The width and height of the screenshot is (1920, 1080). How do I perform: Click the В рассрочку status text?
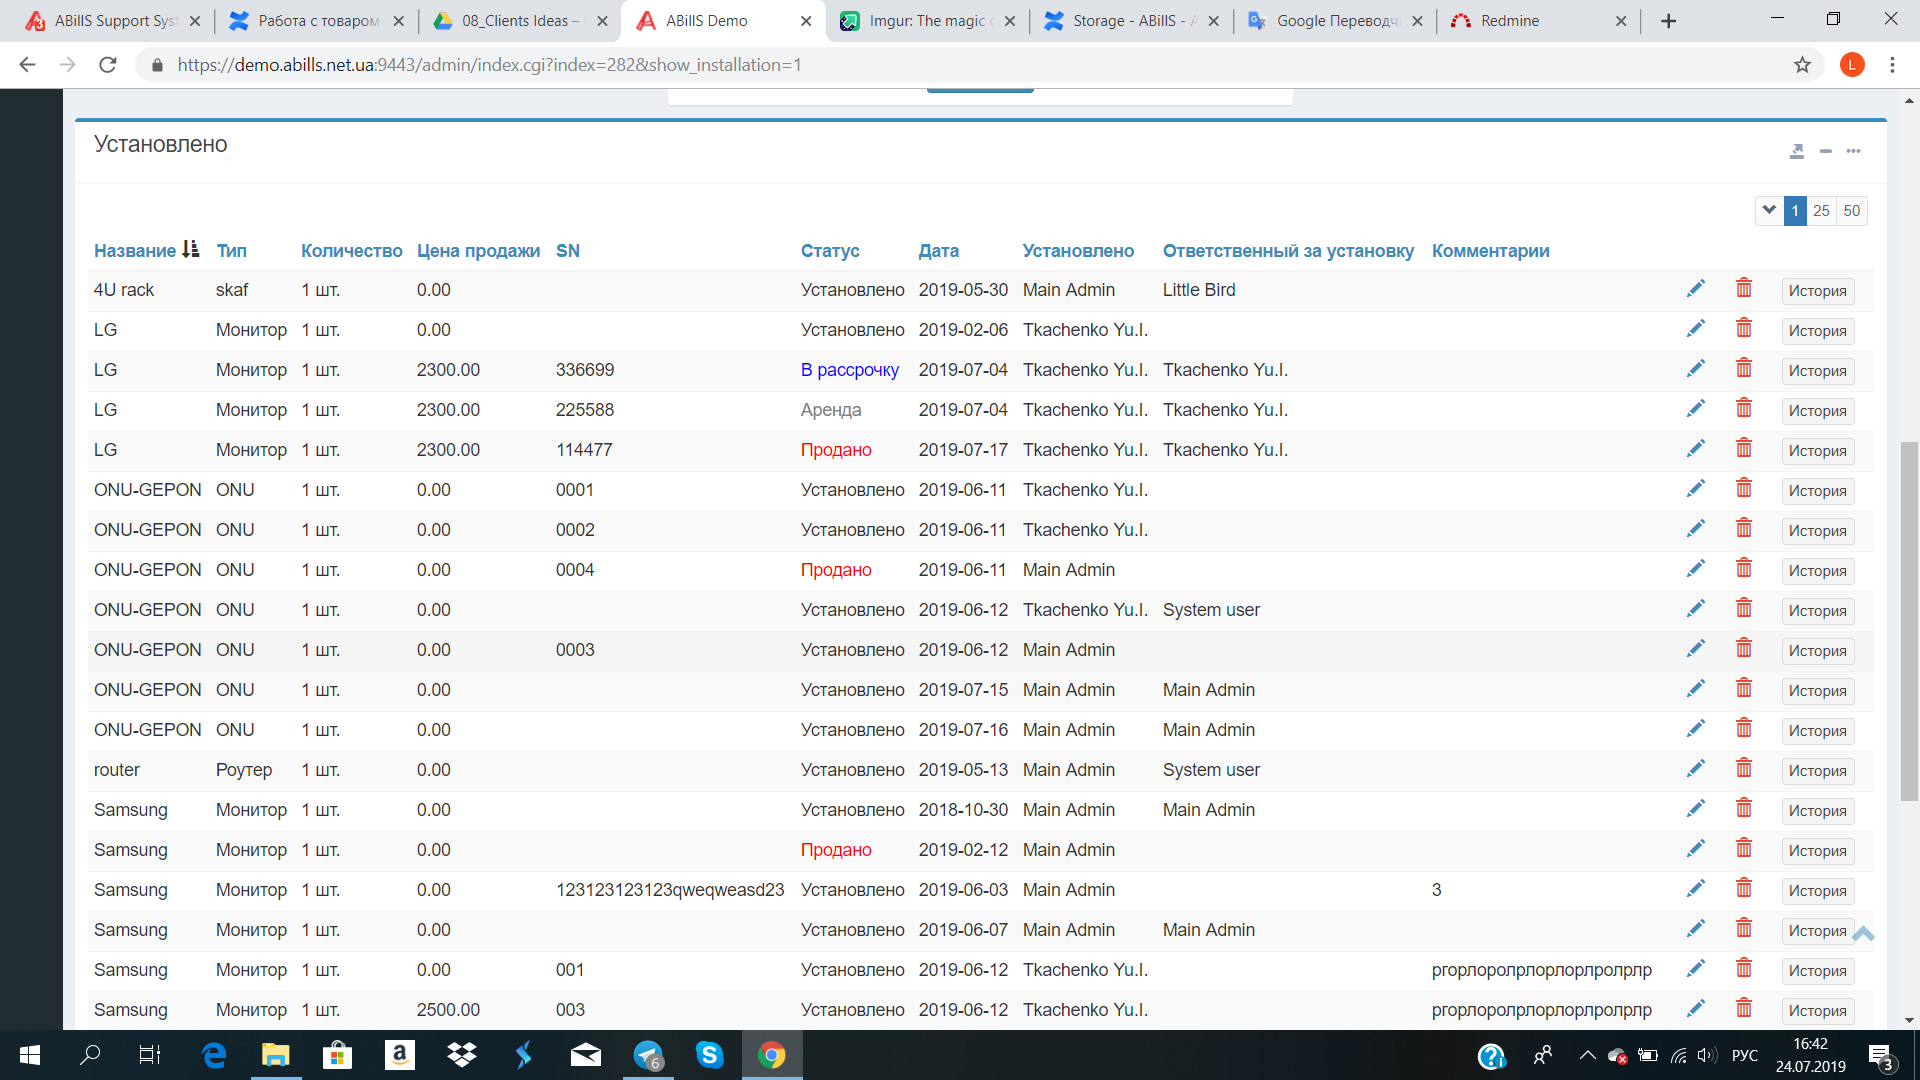click(x=849, y=370)
